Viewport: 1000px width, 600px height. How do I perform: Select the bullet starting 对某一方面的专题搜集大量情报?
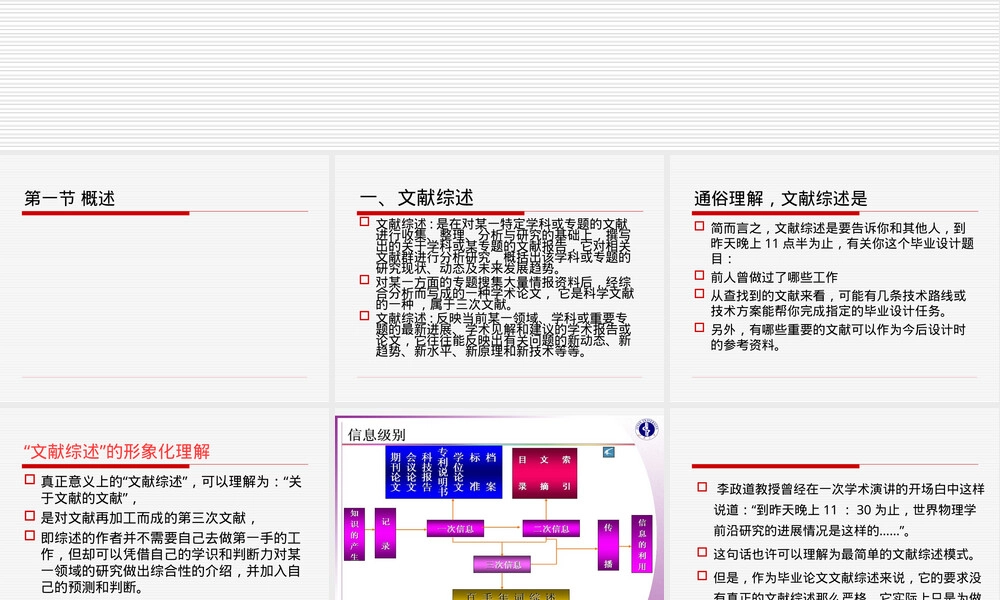(504, 293)
